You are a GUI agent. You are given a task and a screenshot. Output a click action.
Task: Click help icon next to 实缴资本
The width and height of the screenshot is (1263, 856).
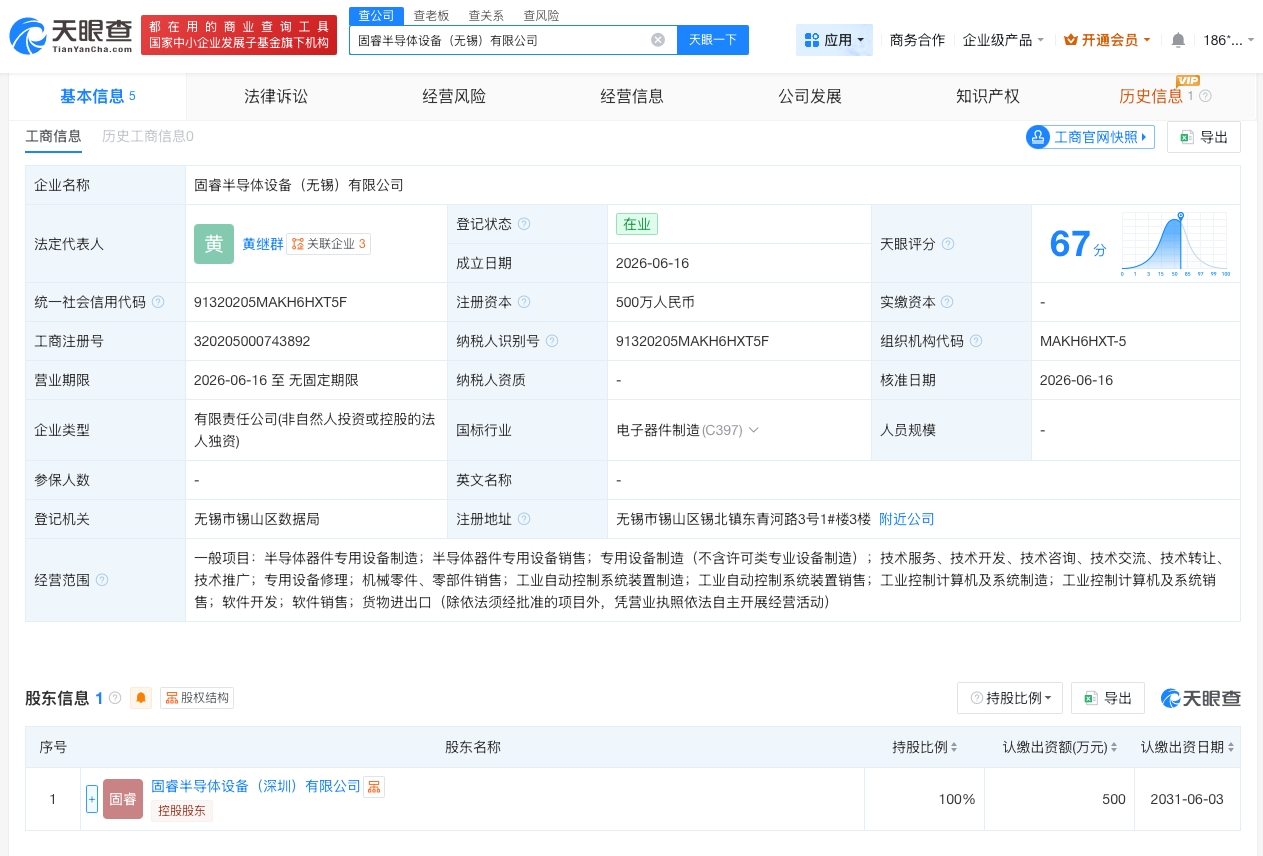click(948, 302)
